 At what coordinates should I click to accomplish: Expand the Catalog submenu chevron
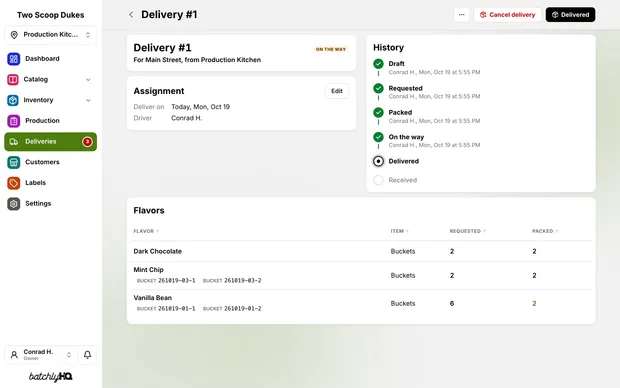[88, 79]
